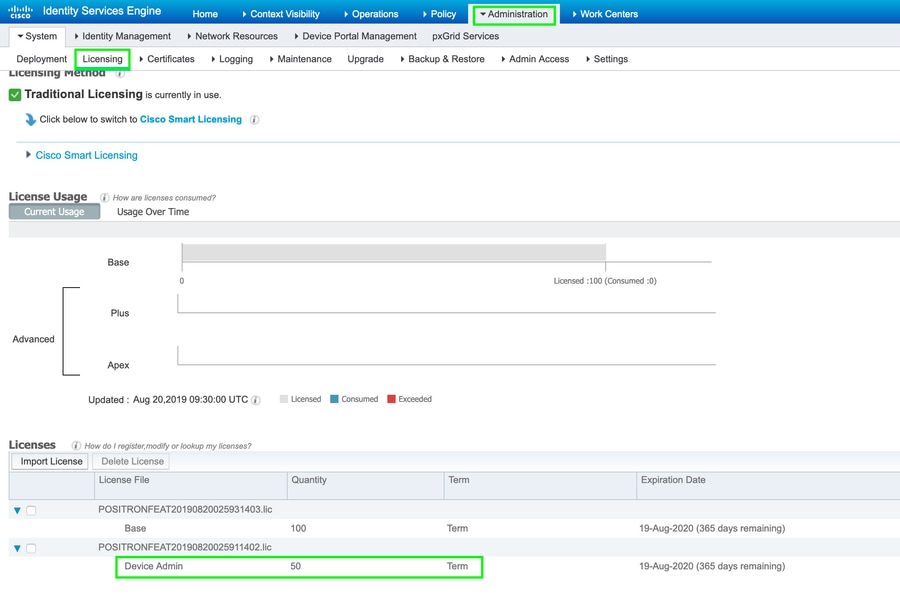
Task: Click the green Traditional Licensing check icon
Action: (15, 95)
